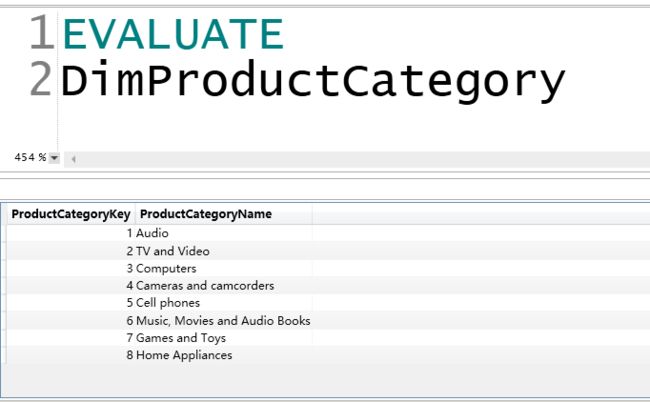Viewport: 650px width, 402px height.
Task: Click line number 1 in the gutter
Action: [x=42, y=32]
